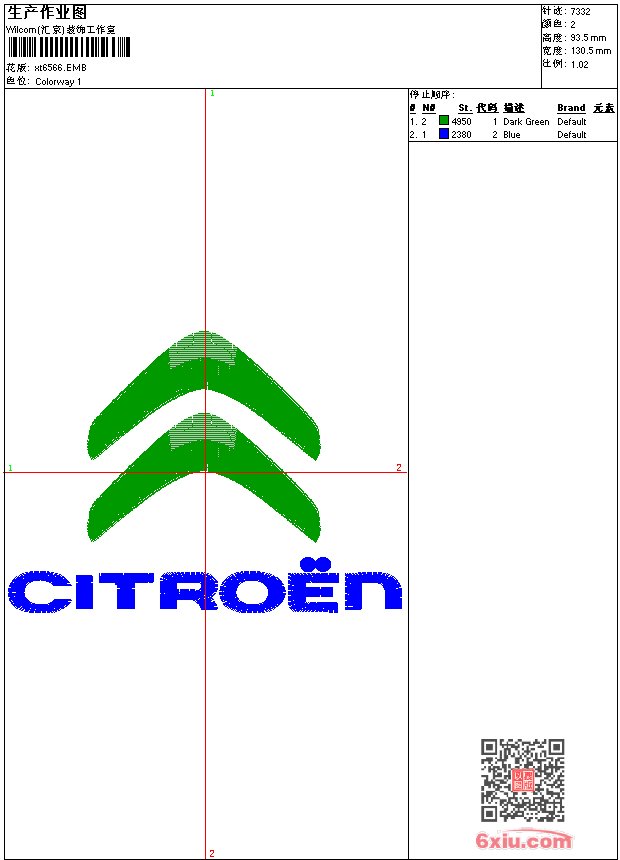Click the blue CITROËN embroidered lettering
The image size is (620, 860).
205,585
